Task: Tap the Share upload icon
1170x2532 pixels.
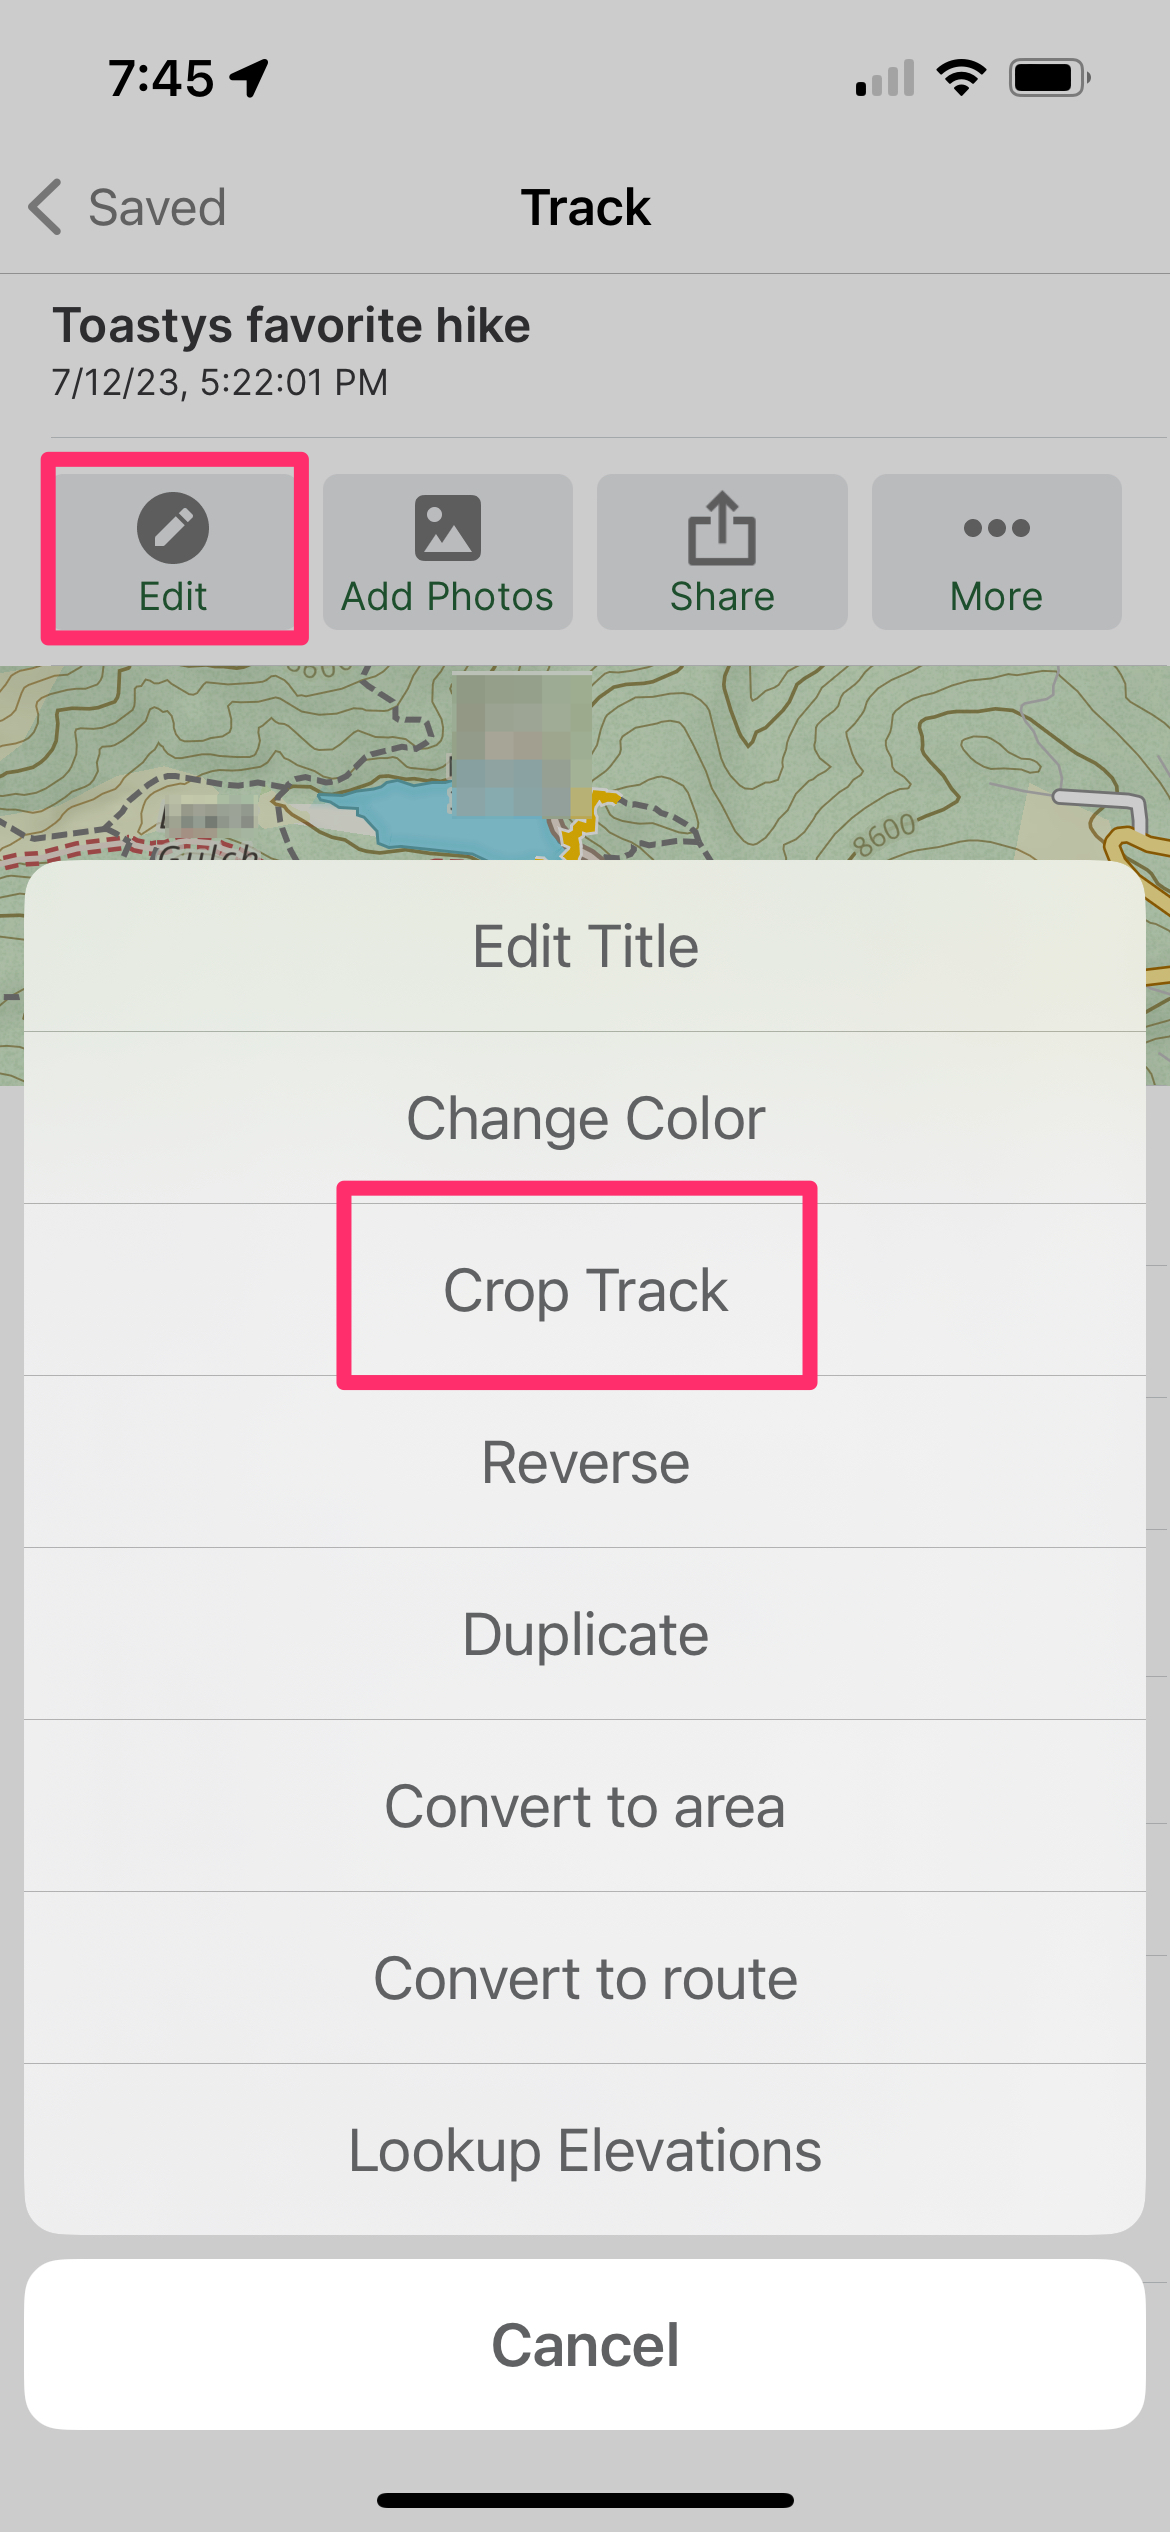Action: [x=721, y=527]
